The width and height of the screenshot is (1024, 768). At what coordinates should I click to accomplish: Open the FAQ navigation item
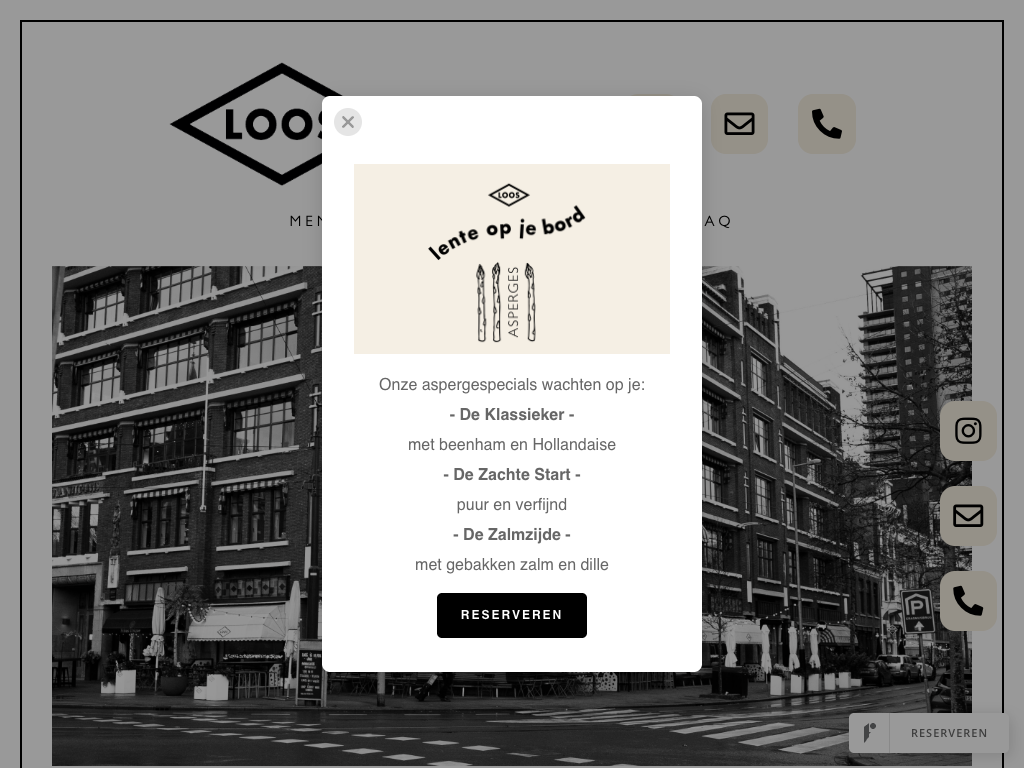coord(717,221)
